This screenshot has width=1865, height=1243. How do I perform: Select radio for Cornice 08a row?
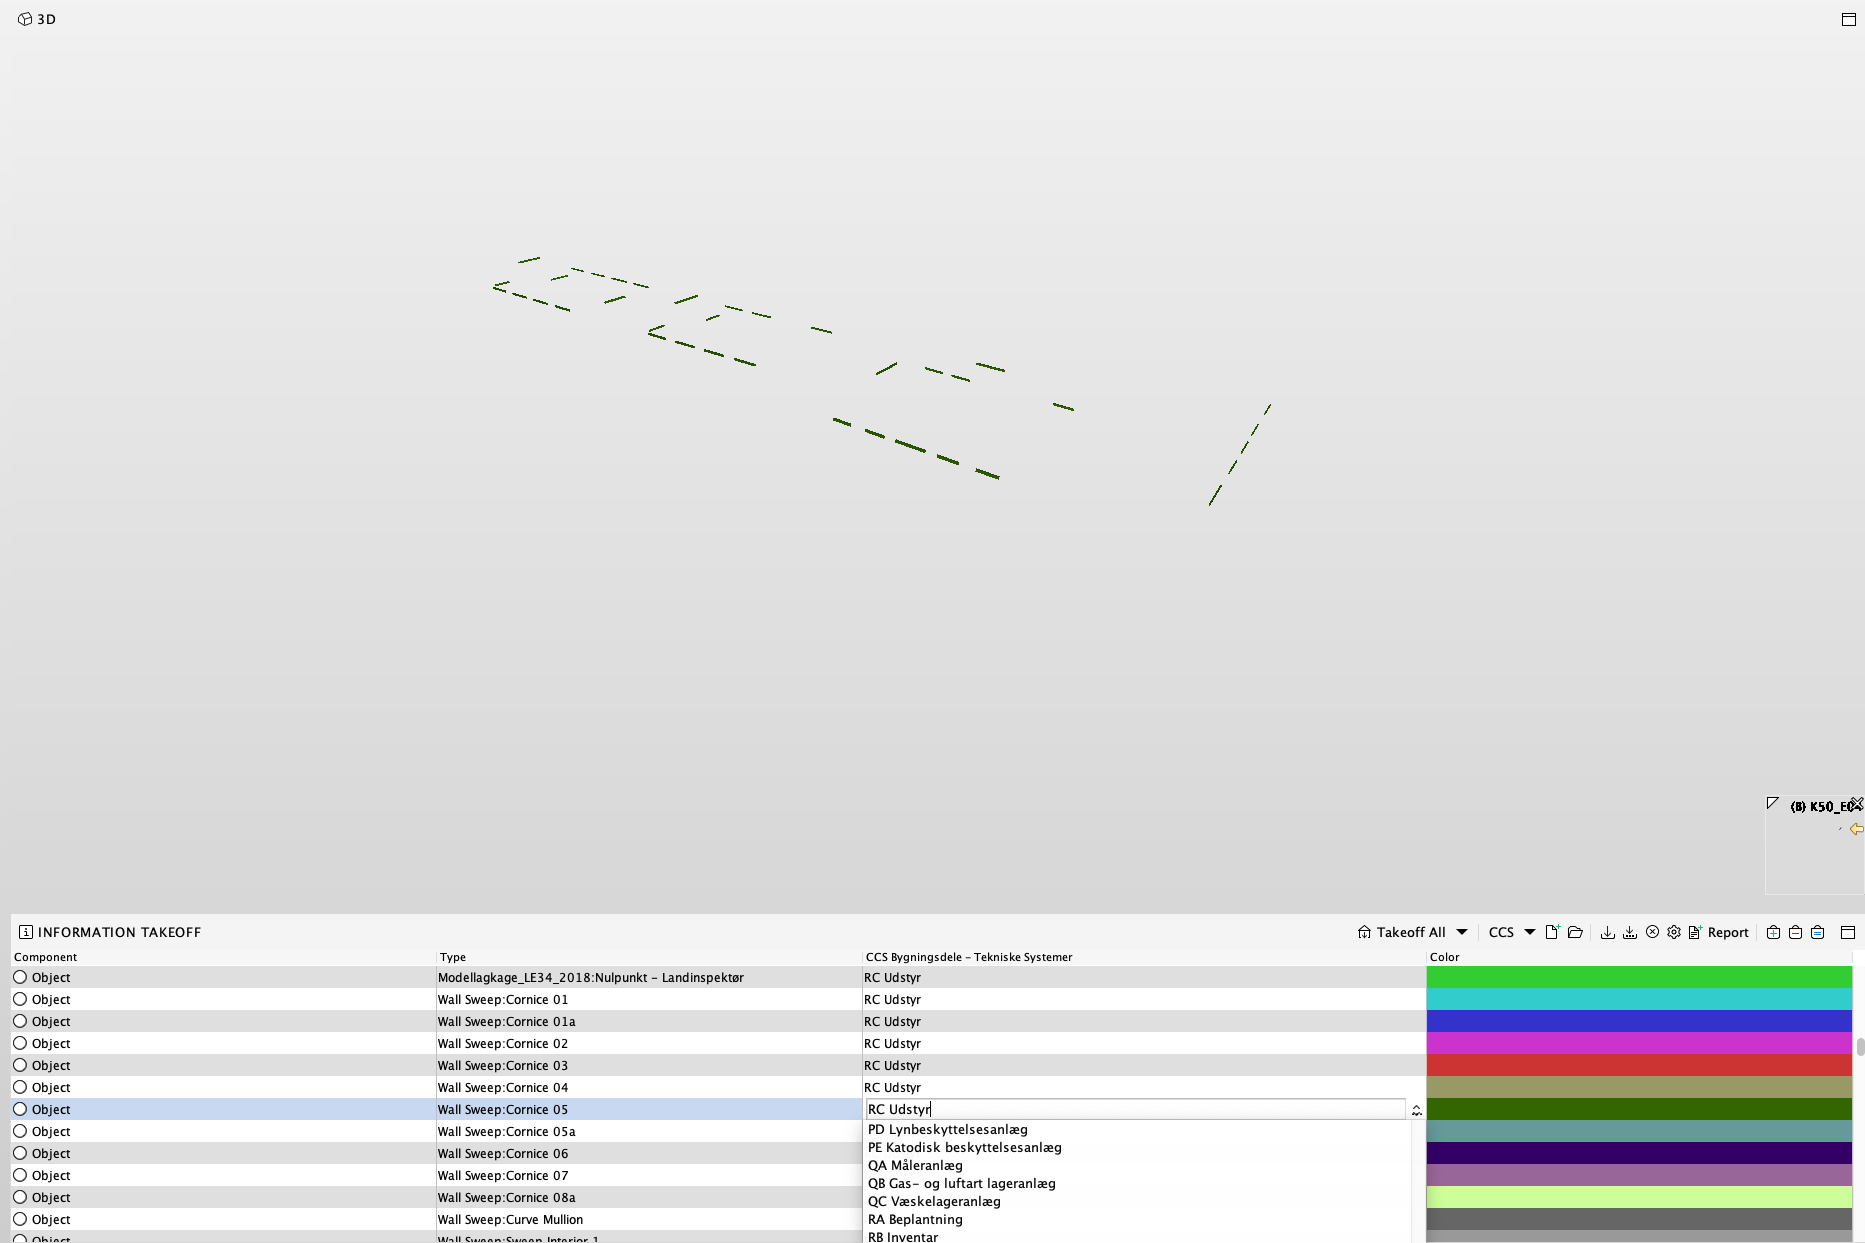coord(20,1197)
